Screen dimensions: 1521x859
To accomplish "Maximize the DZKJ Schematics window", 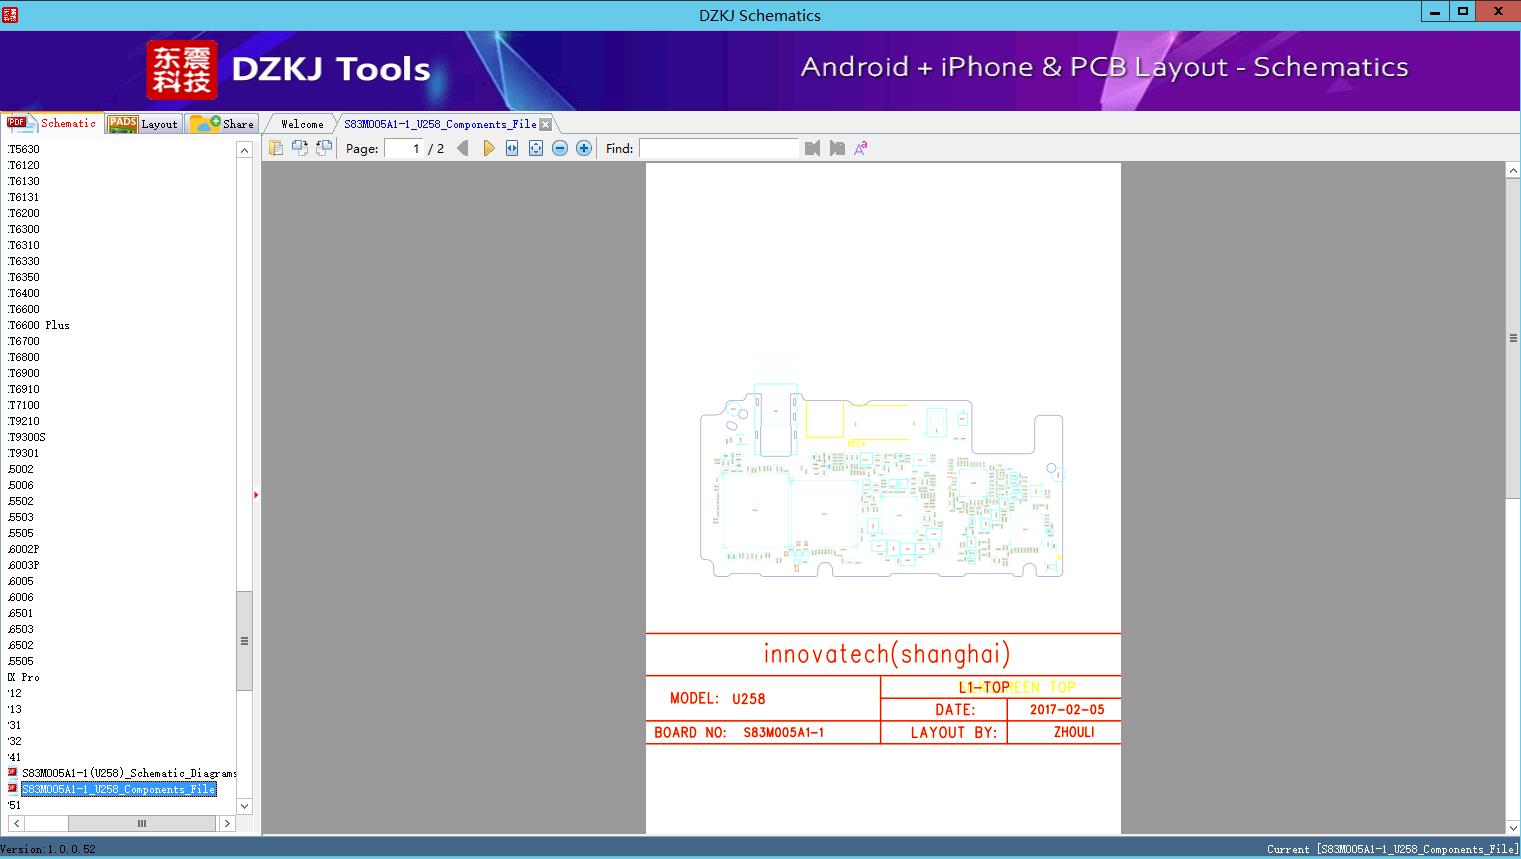I will tap(1463, 12).
